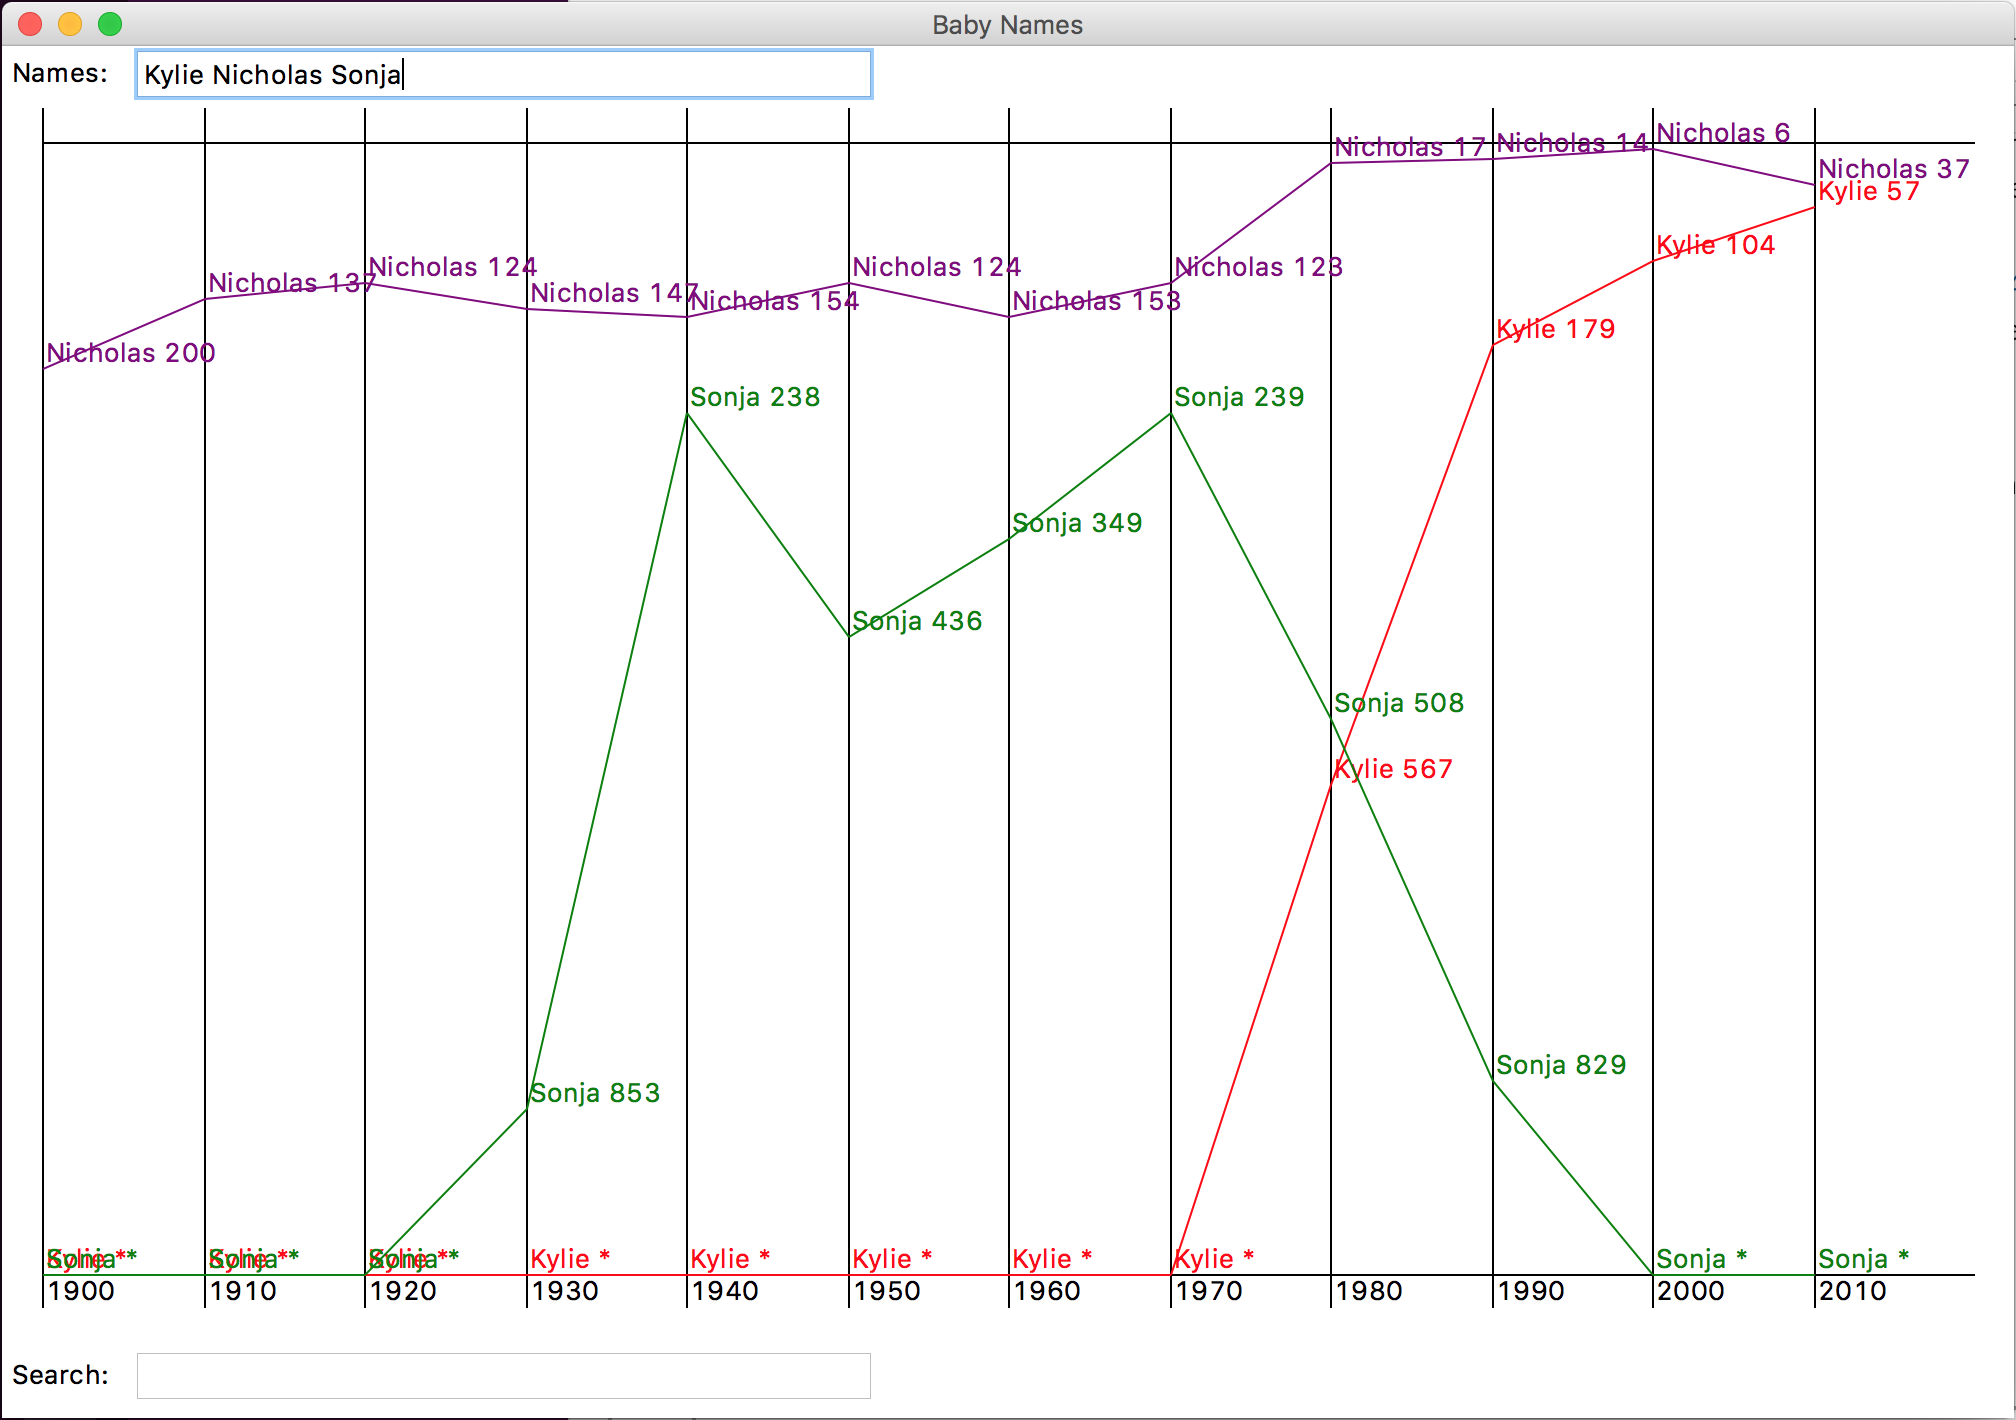This screenshot has width=2016, height=1420.
Task: Click the Kylie 179 data label
Action: 1556,329
